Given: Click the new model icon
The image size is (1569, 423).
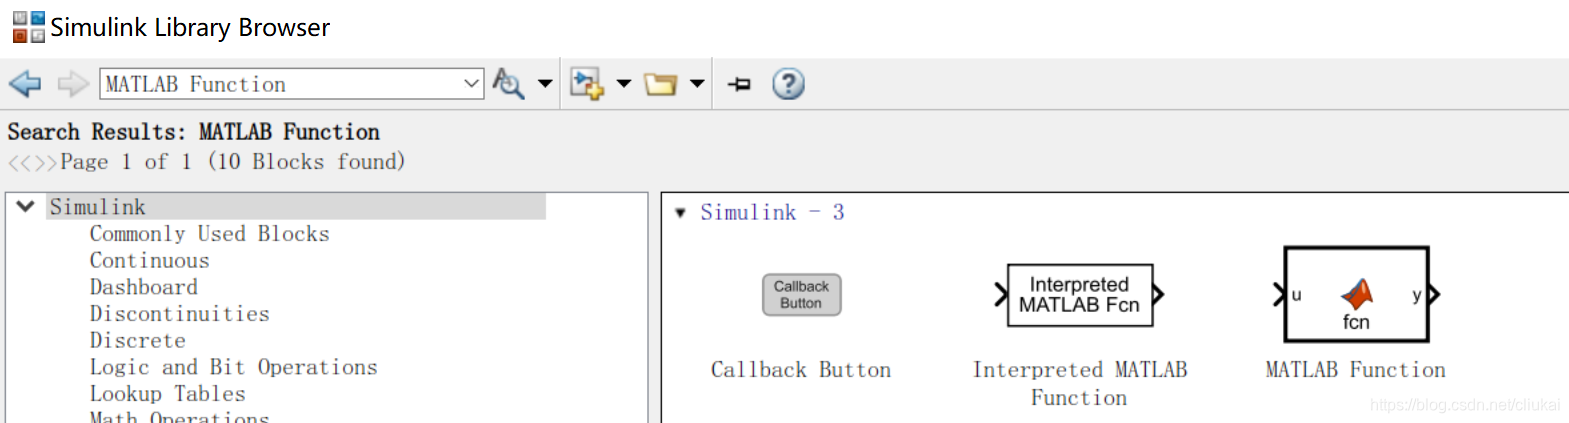Looking at the screenshot, I should 586,84.
